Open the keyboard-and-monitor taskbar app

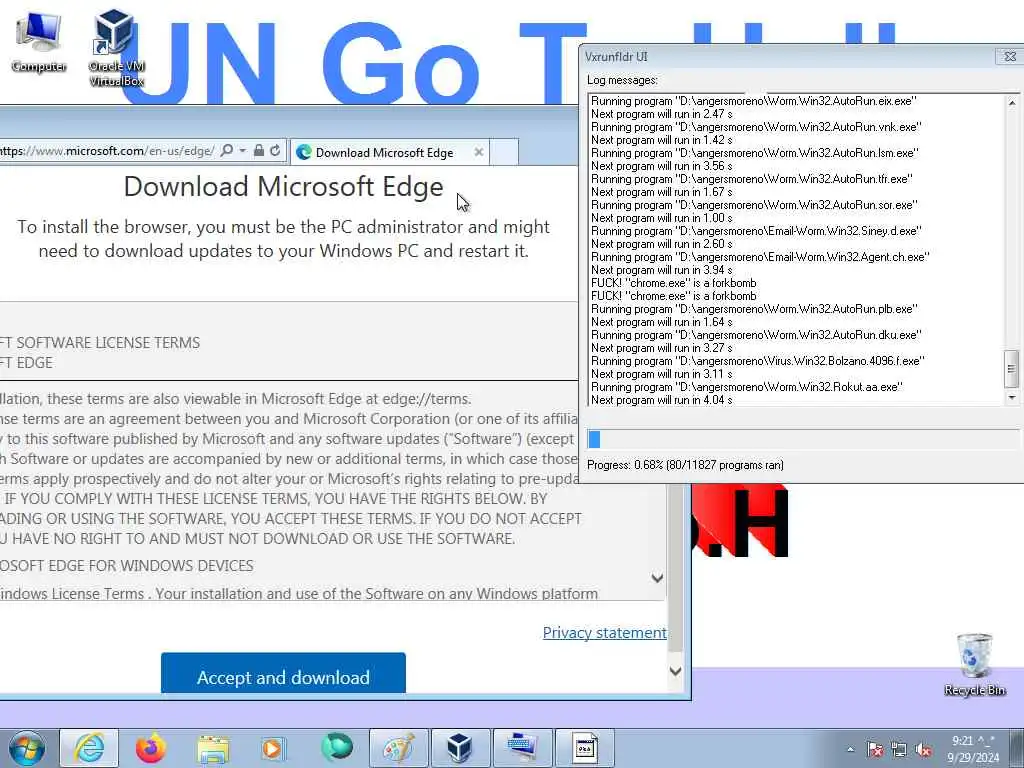tap(522, 748)
